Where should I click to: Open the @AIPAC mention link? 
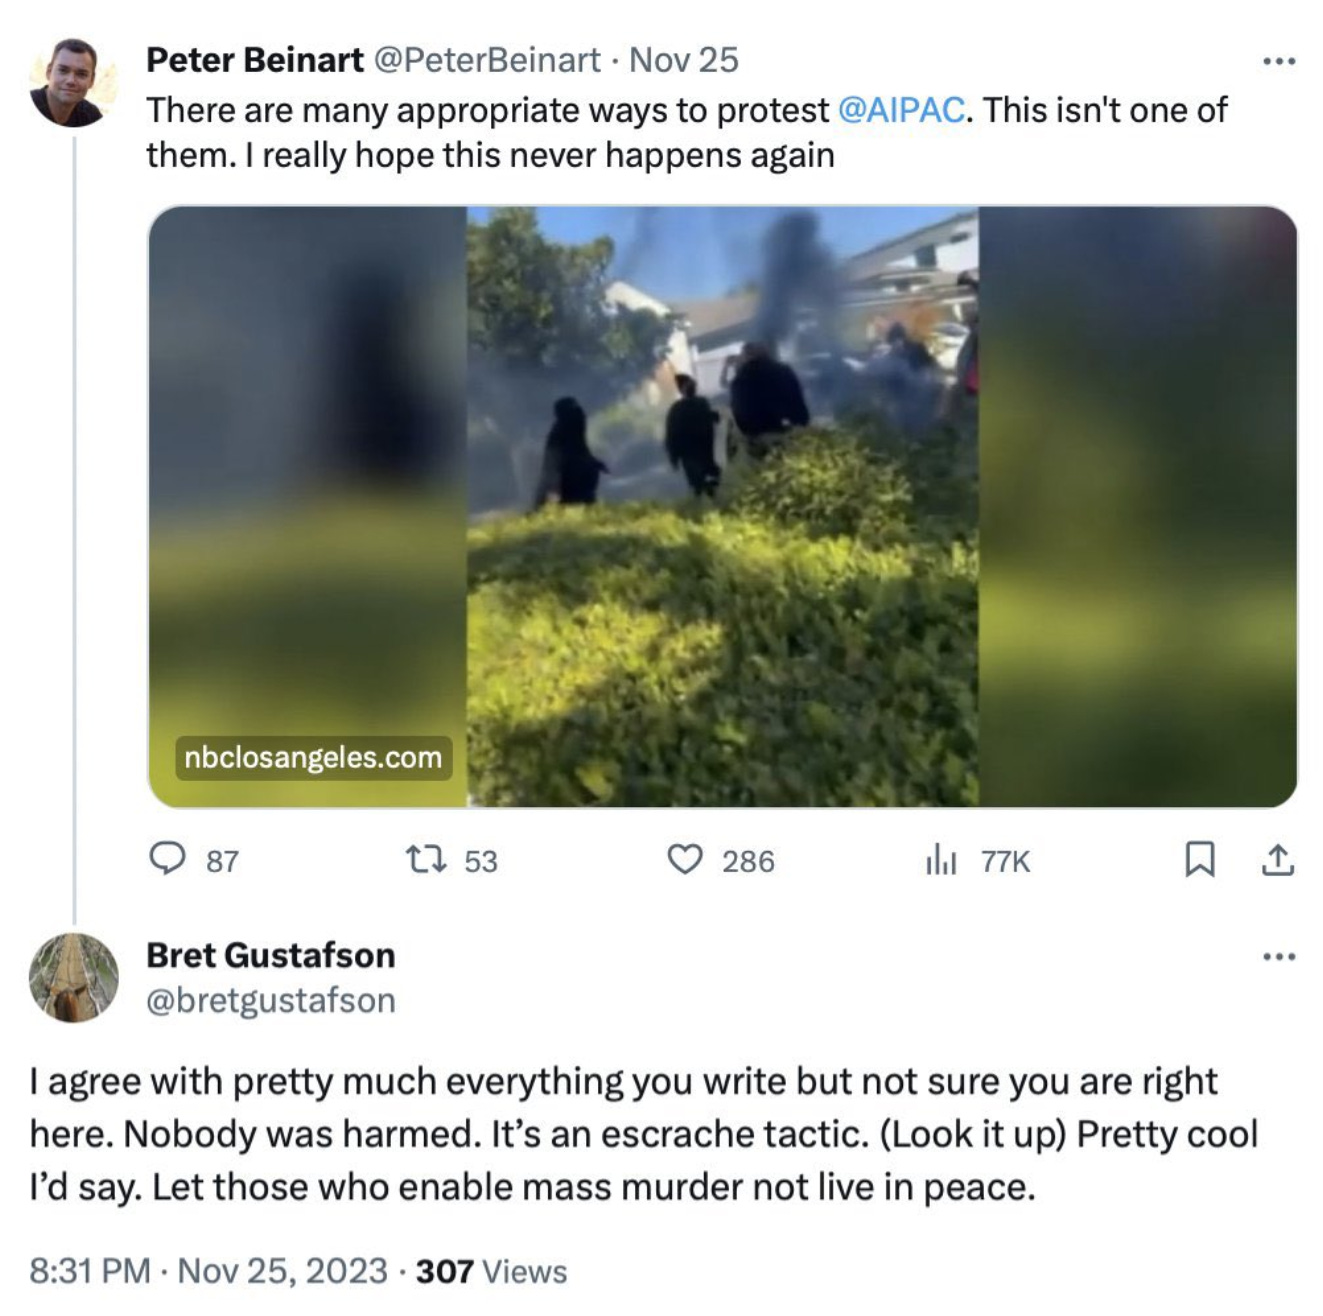[x=901, y=110]
